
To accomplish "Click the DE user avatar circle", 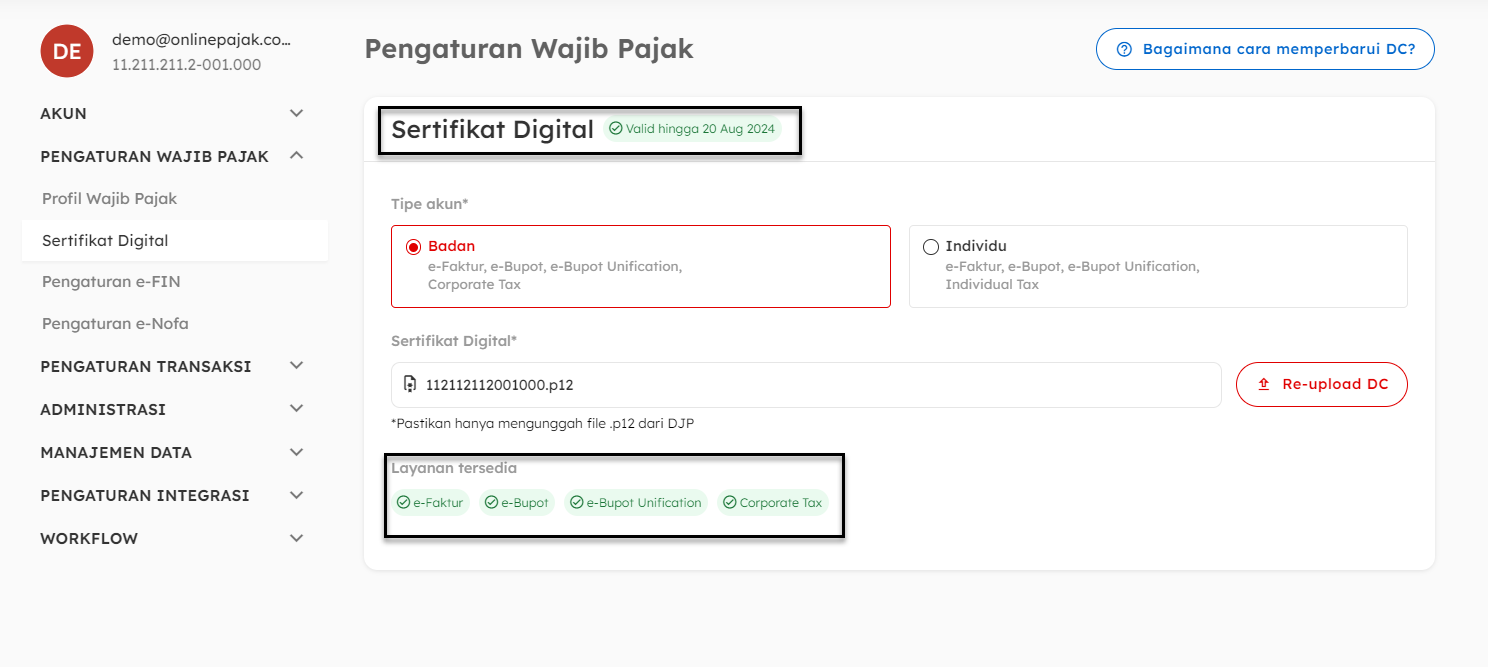I will coord(67,52).
